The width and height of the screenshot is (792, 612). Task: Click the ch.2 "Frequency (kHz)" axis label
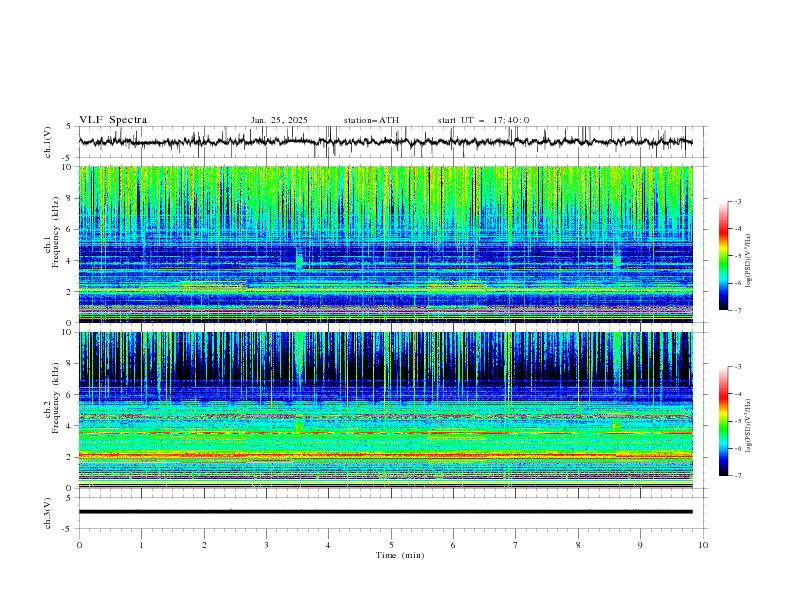[x=56, y=398]
